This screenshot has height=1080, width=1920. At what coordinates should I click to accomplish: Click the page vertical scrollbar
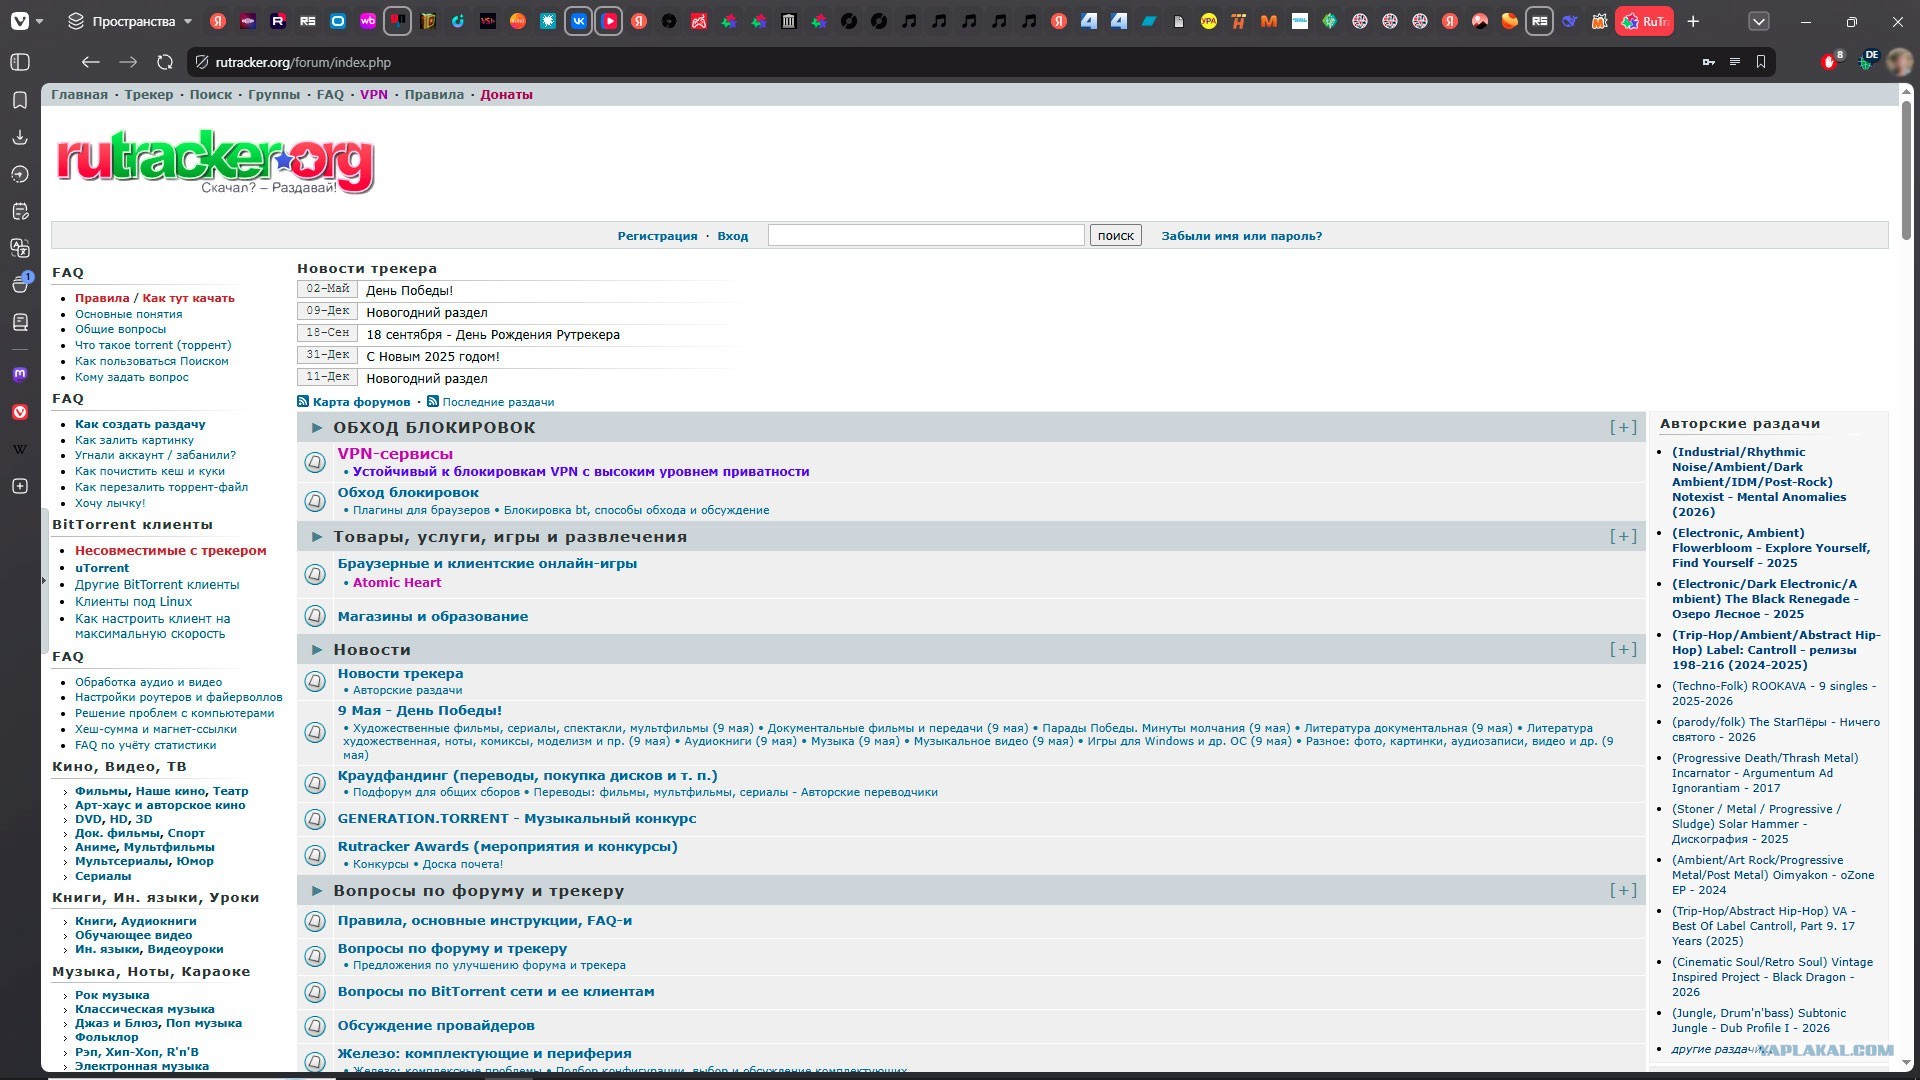1907,170
